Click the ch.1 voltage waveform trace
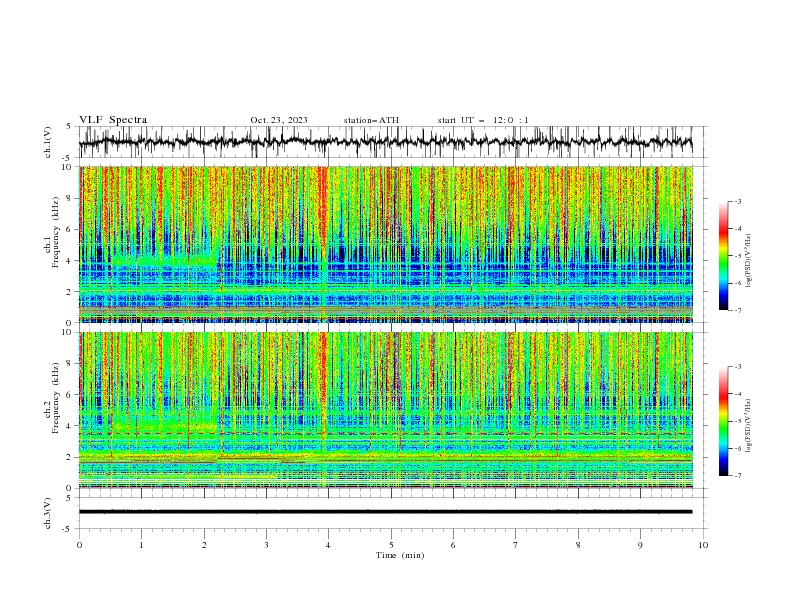 (x=385, y=142)
